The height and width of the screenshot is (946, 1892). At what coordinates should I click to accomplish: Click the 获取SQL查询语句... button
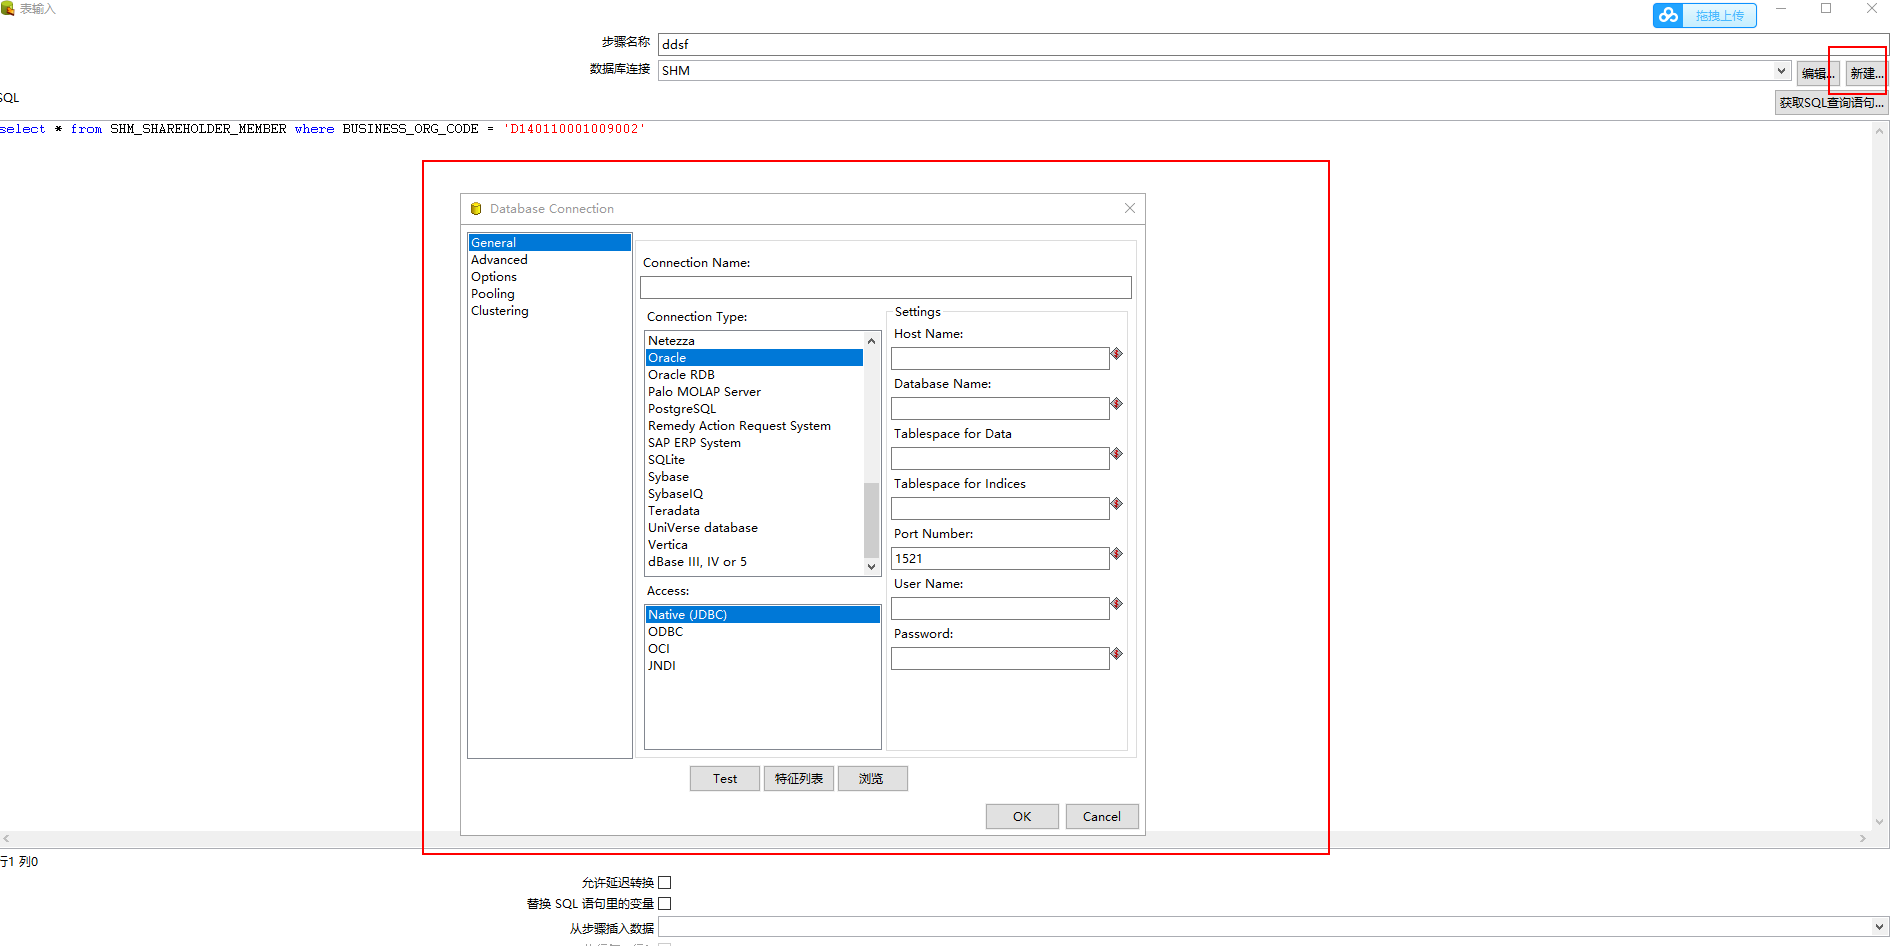pyautogui.click(x=1832, y=103)
